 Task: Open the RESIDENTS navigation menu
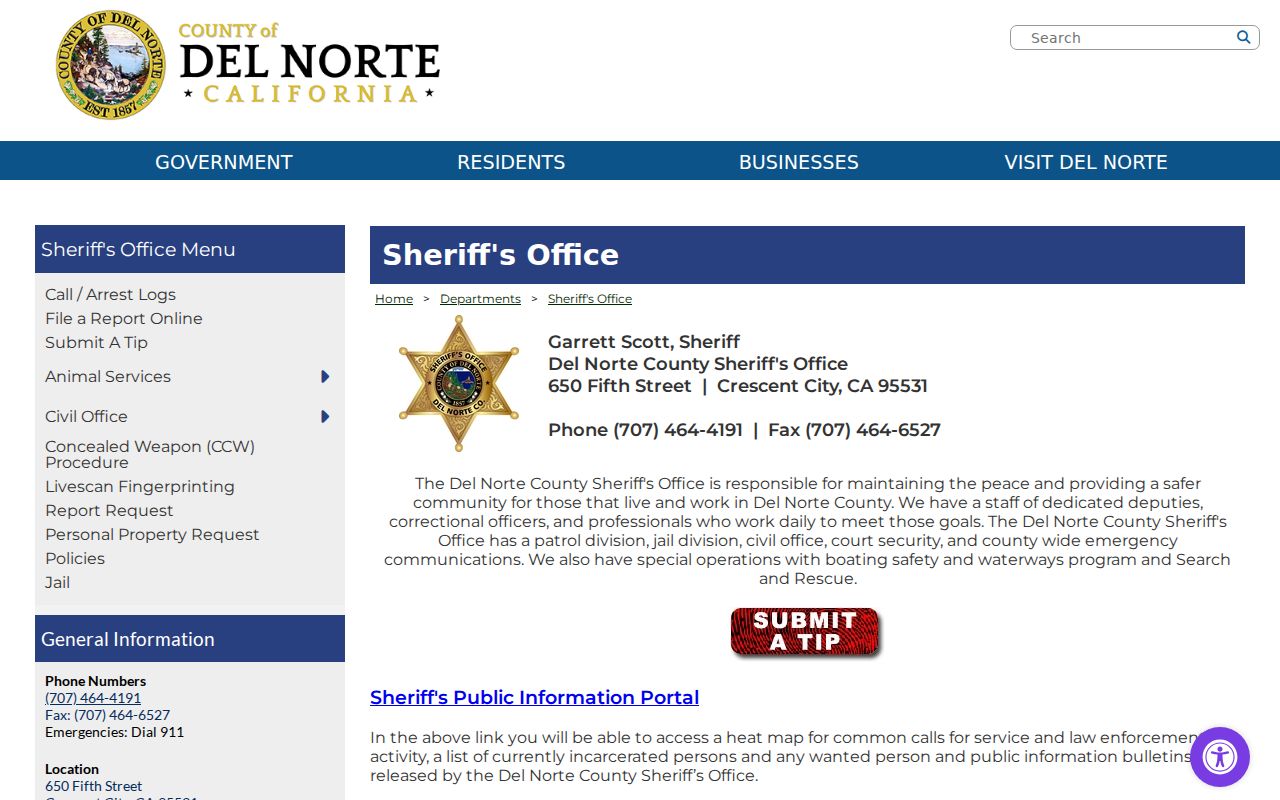point(511,162)
